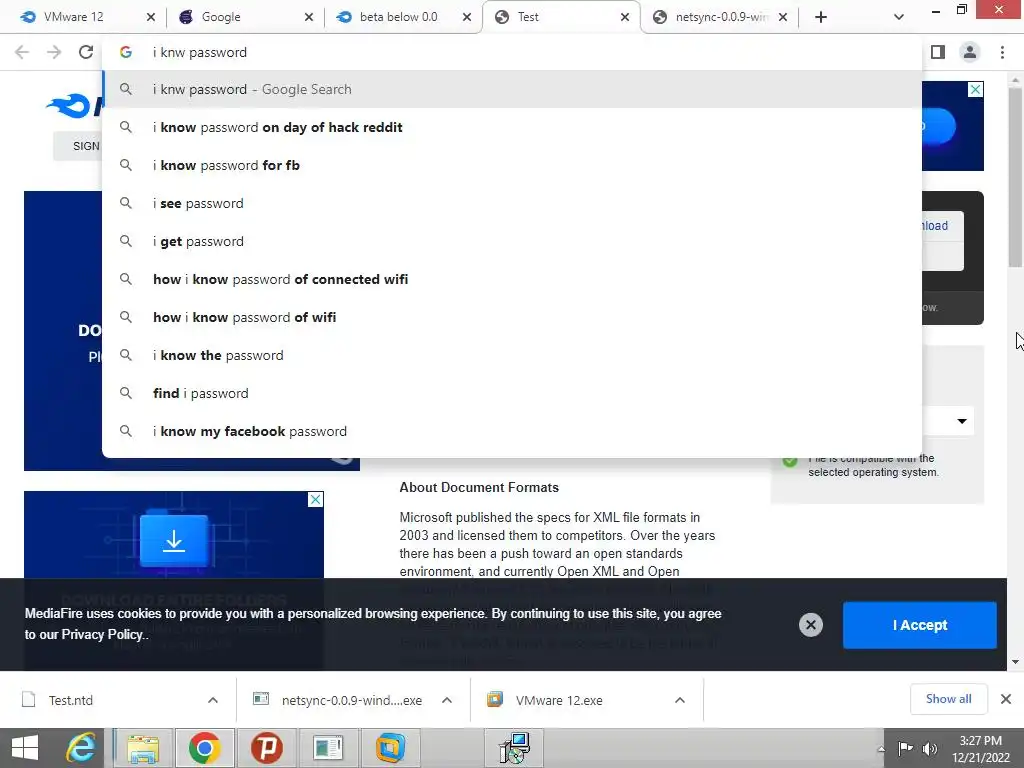The width and height of the screenshot is (1024, 768).
Task: Select 'i know my facebook password' suggestion
Action: click(x=512, y=431)
